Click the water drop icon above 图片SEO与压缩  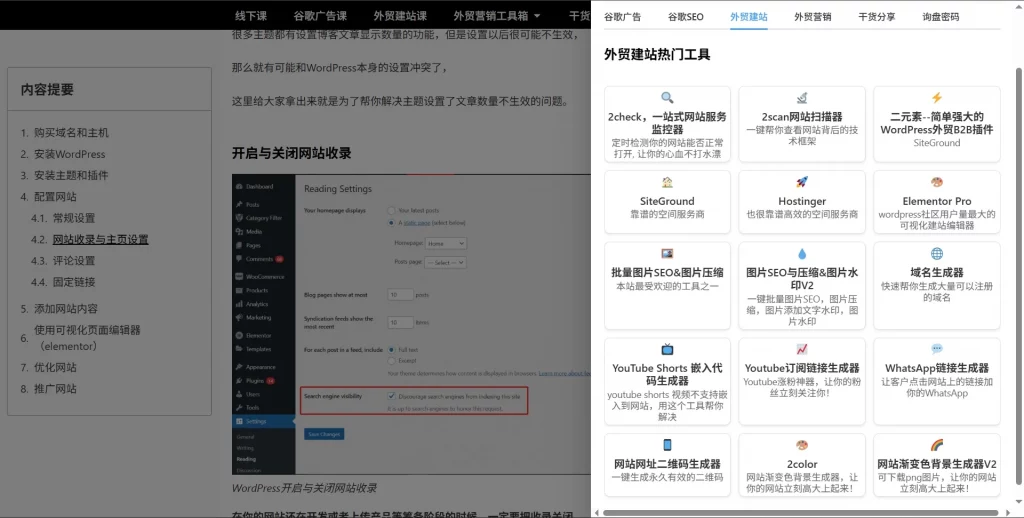(802, 253)
